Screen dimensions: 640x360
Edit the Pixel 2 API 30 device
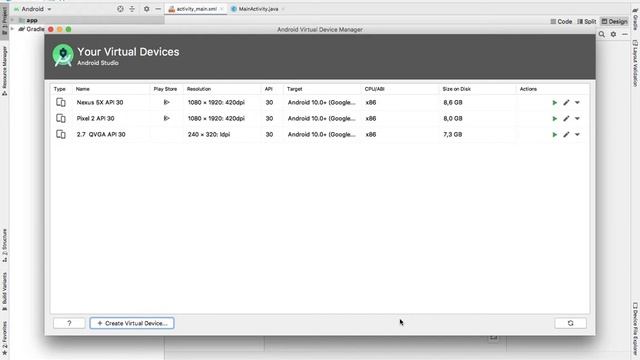pyautogui.click(x=566, y=118)
